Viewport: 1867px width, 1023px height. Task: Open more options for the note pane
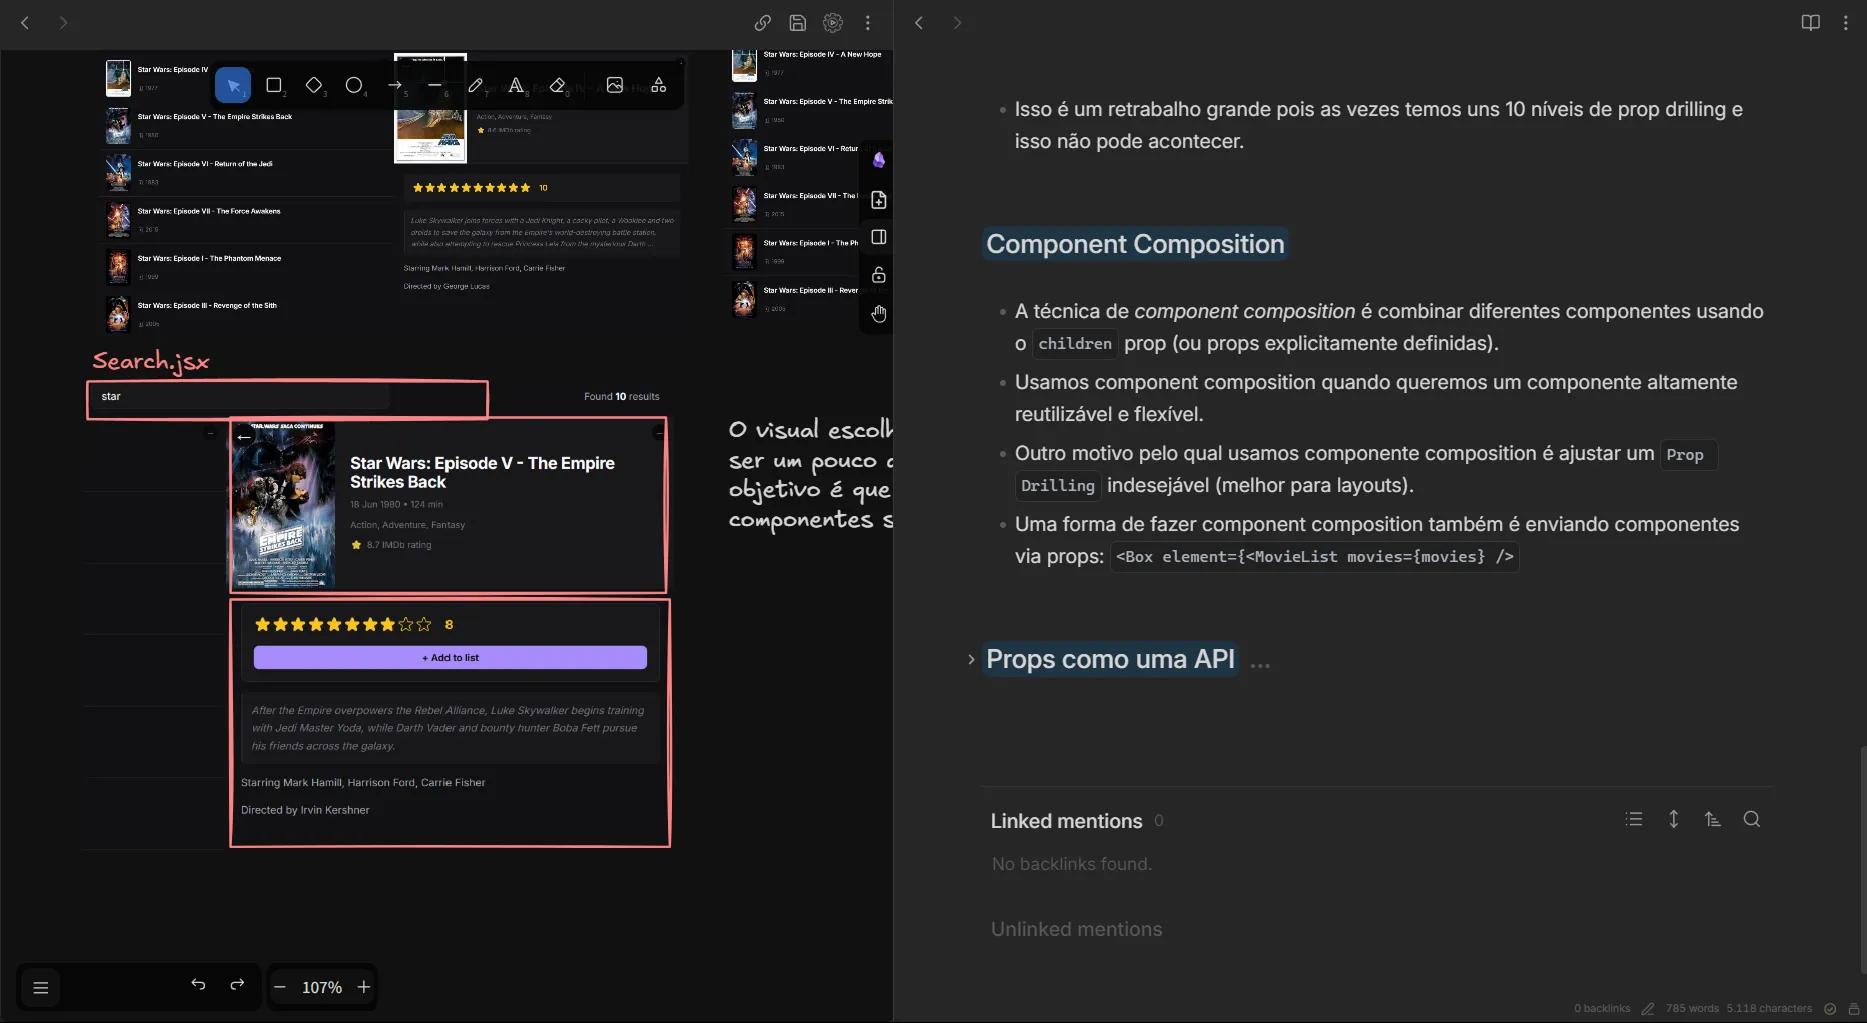click(1846, 23)
